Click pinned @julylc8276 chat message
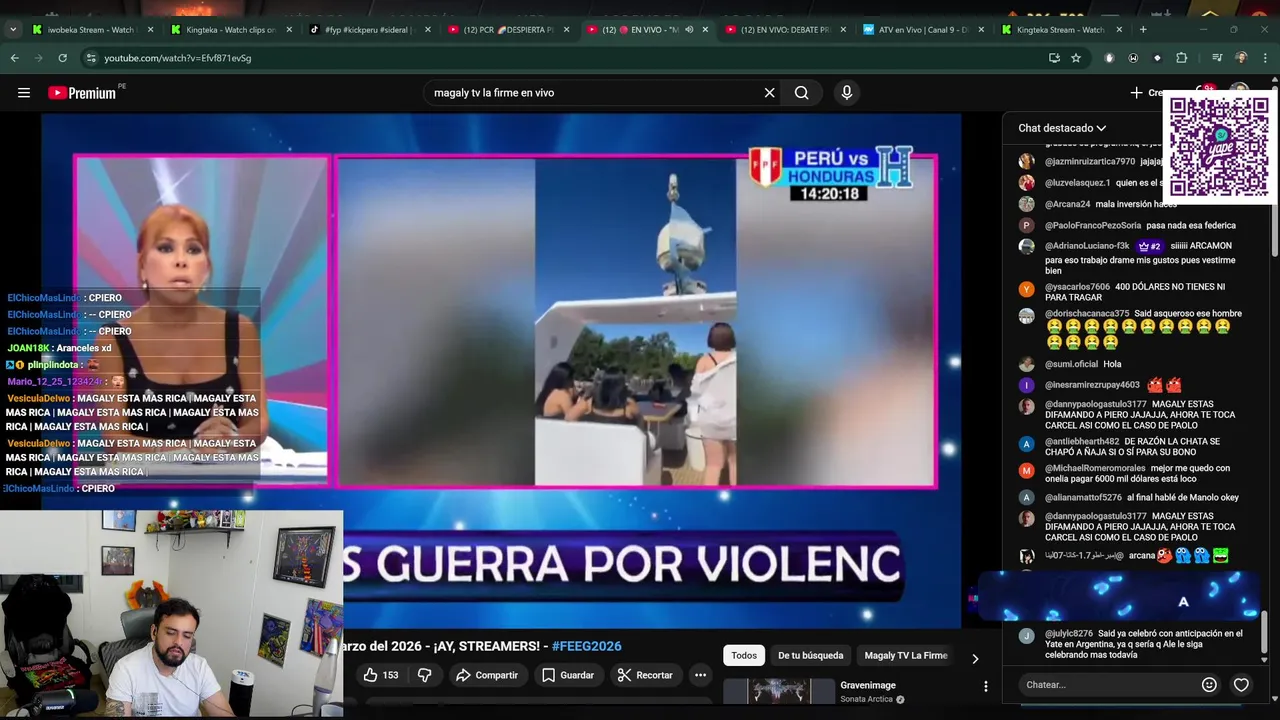The height and width of the screenshot is (720, 1280). click(x=1130, y=644)
